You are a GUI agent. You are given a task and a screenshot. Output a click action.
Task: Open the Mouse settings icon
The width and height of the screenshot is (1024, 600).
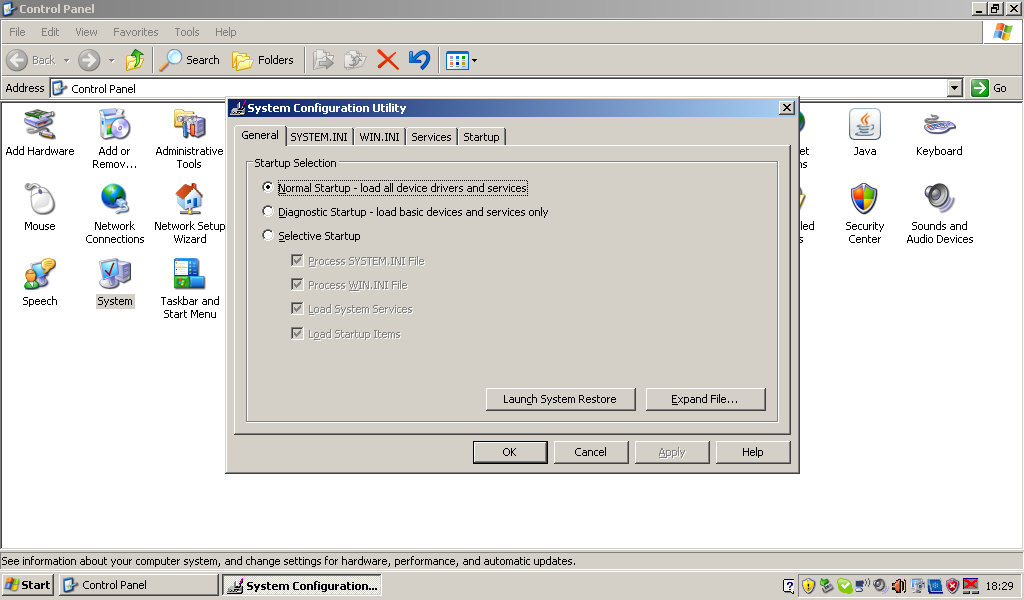pyautogui.click(x=40, y=208)
